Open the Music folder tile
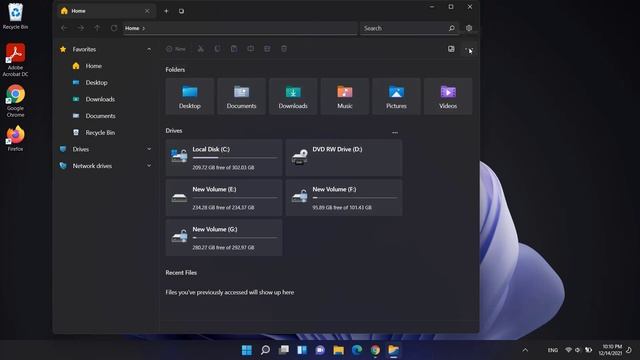This screenshot has width=640, height=360. pyautogui.click(x=344, y=96)
